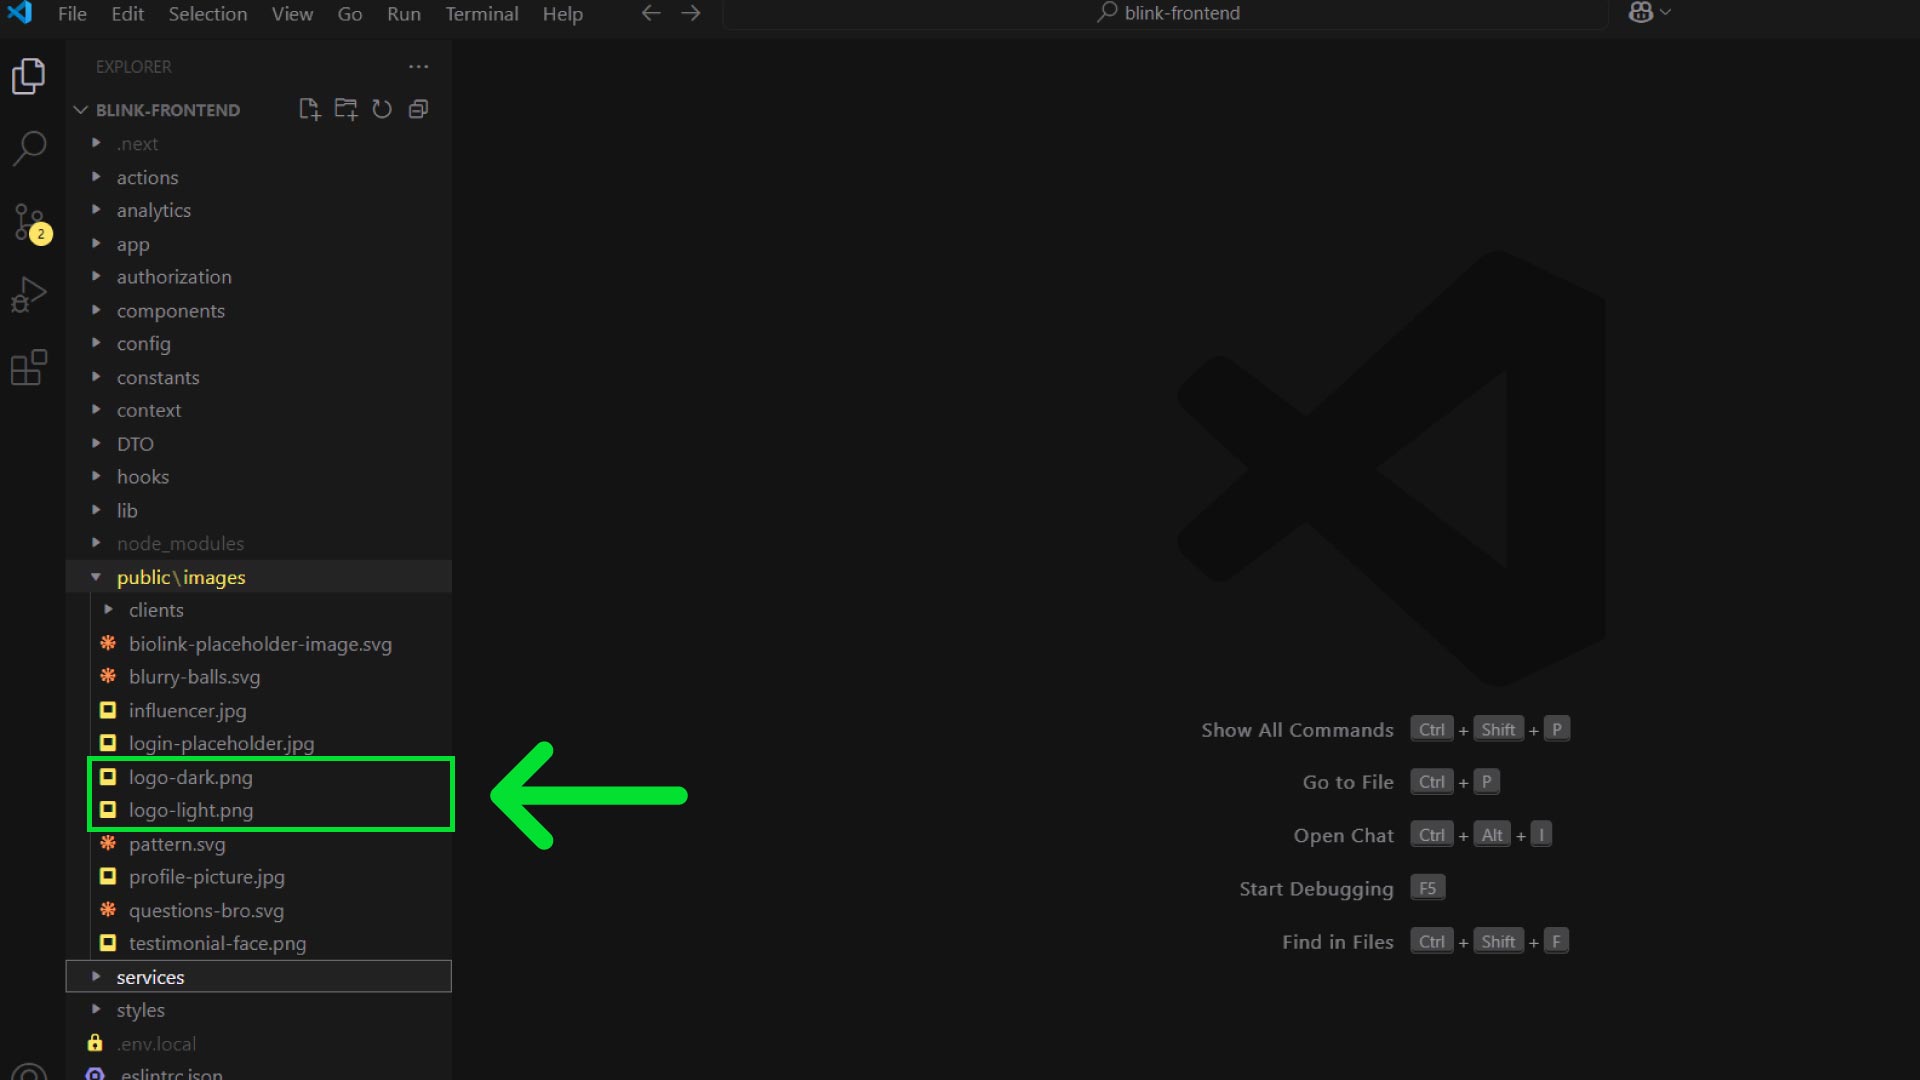This screenshot has height=1080, width=1920.
Task: Click the New File icon in explorer
Action: pyautogui.click(x=309, y=109)
